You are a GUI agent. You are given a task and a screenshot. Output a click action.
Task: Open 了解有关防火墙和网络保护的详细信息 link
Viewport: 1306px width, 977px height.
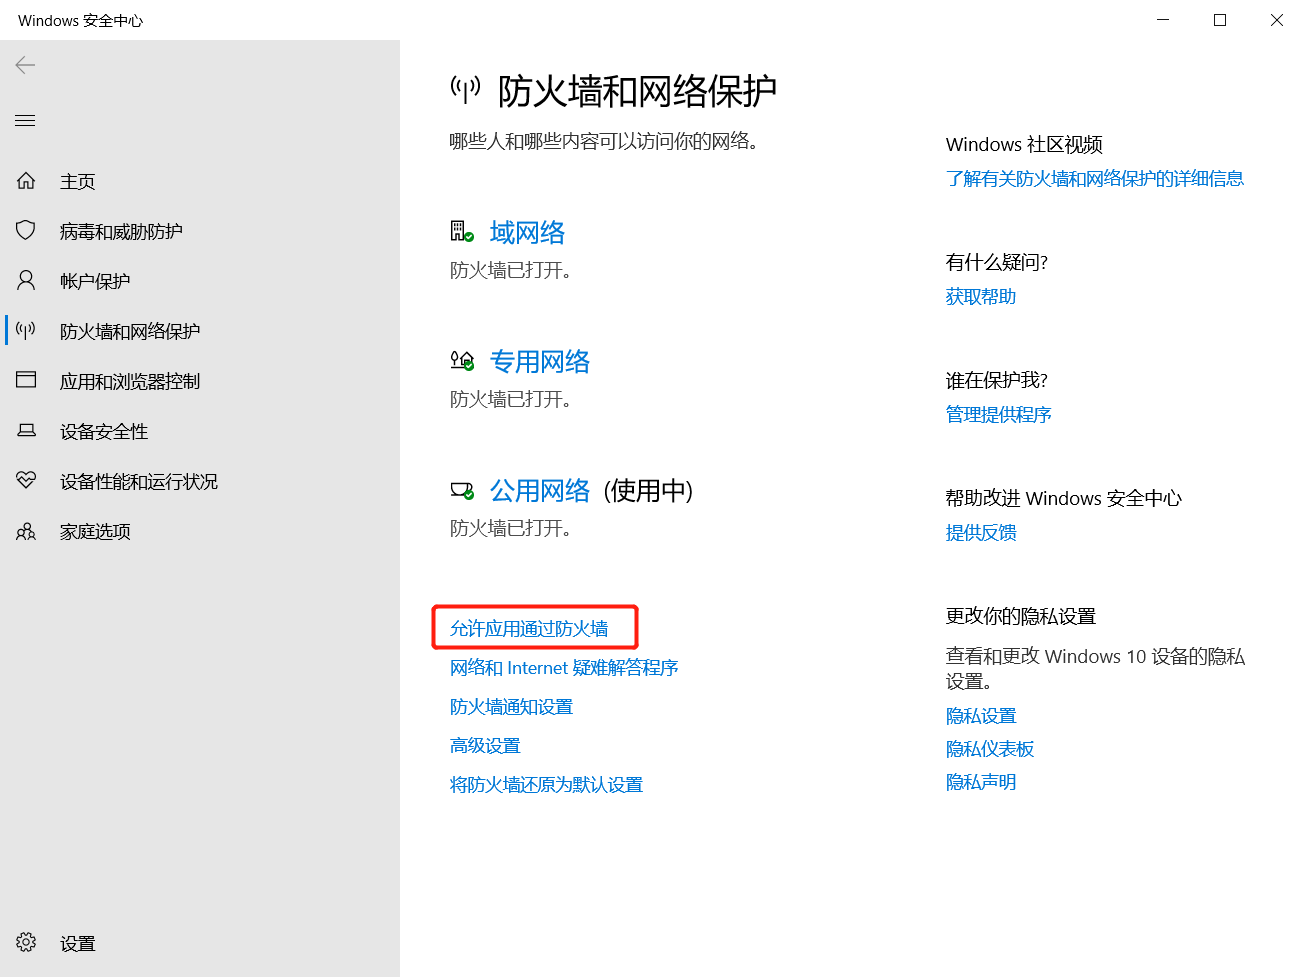(x=1095, y=178)
